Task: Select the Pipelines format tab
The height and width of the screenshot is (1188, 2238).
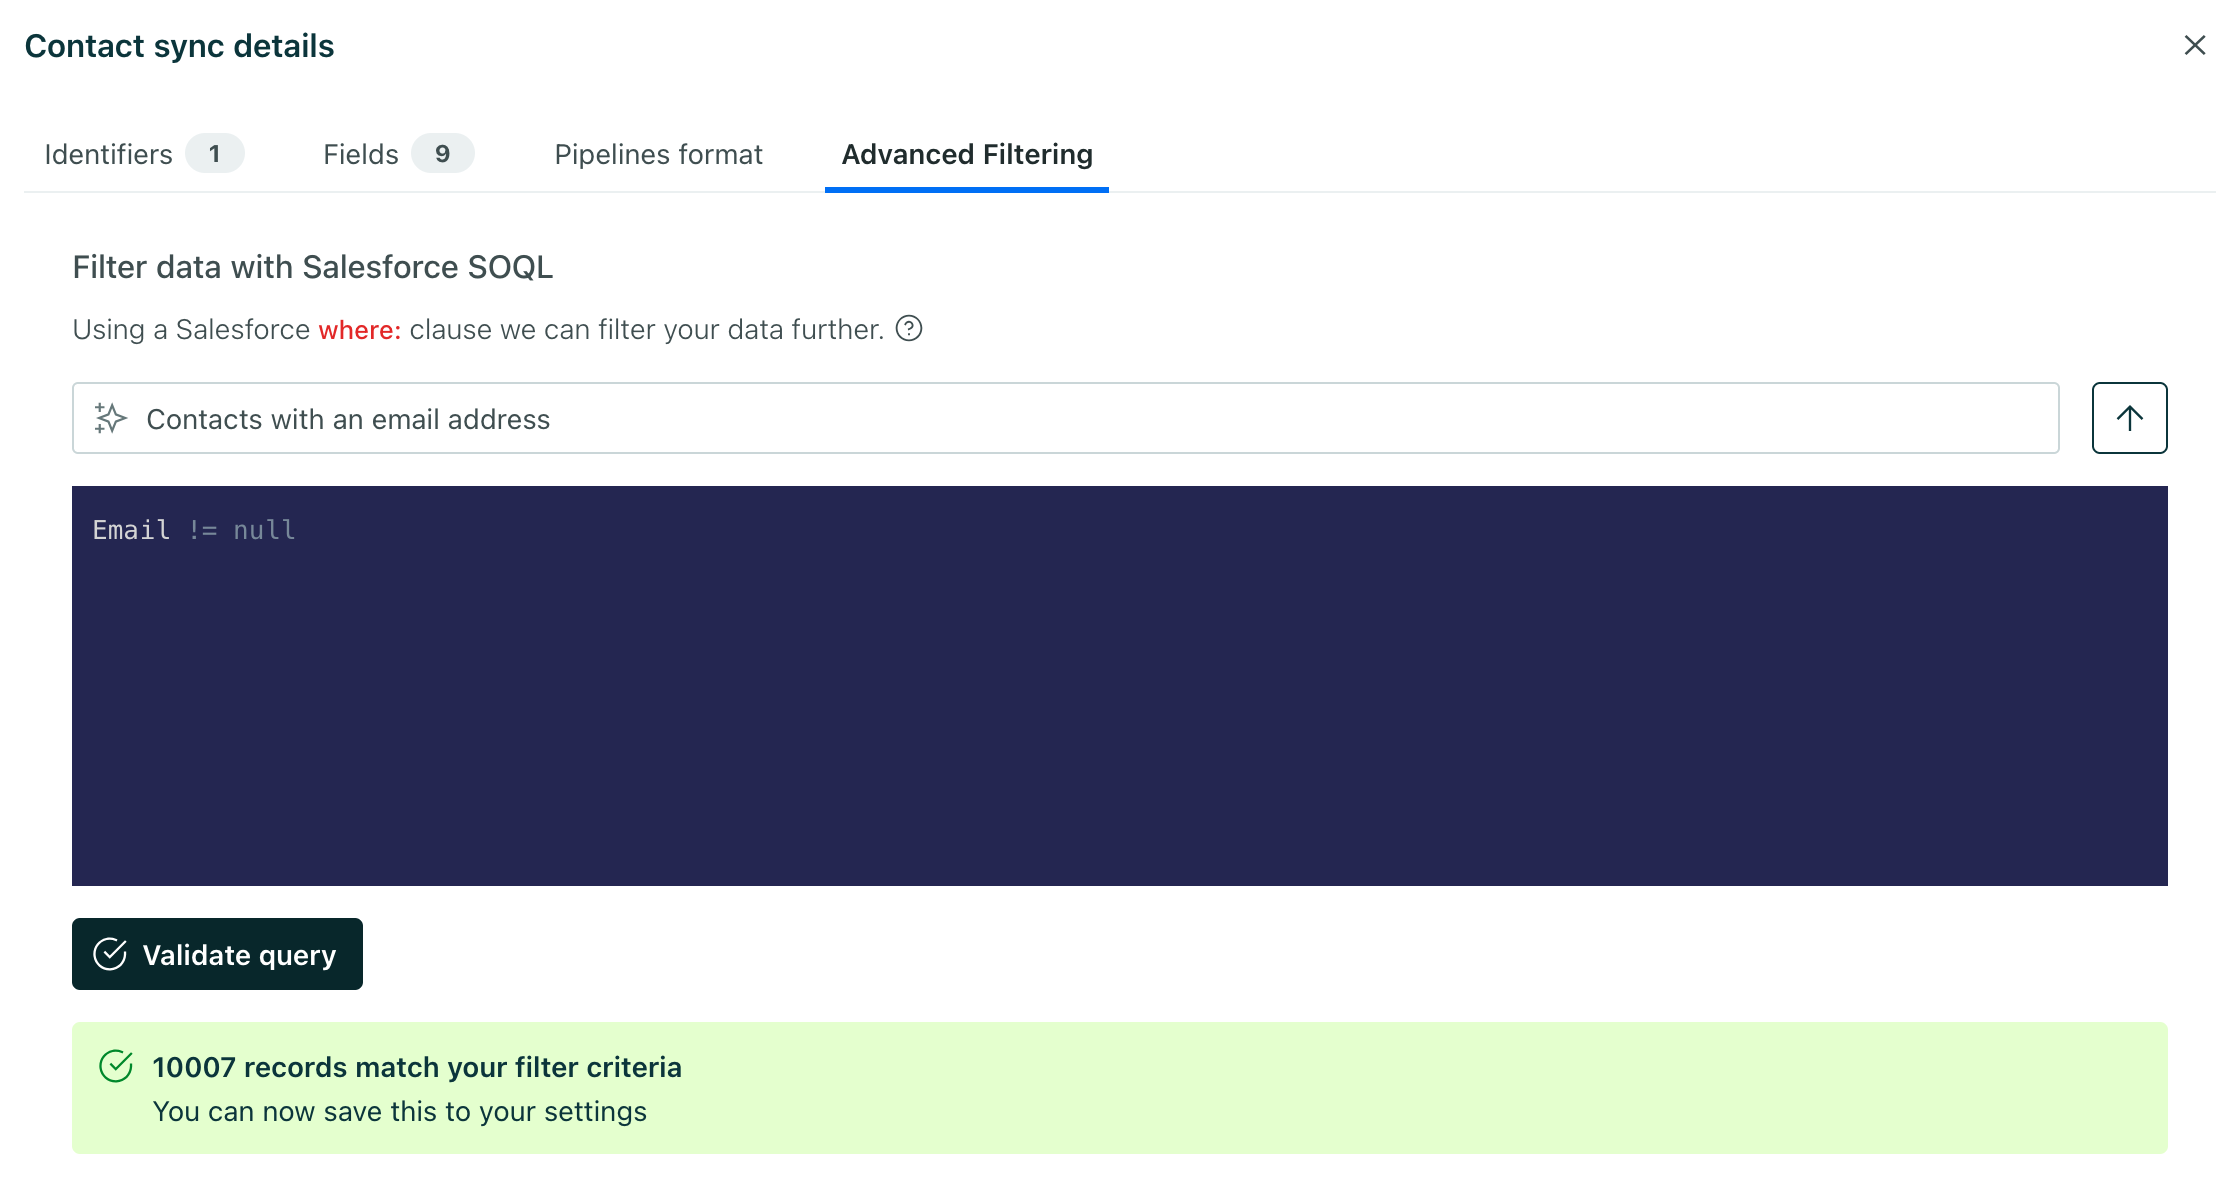Action: click(x=658, y=154)
